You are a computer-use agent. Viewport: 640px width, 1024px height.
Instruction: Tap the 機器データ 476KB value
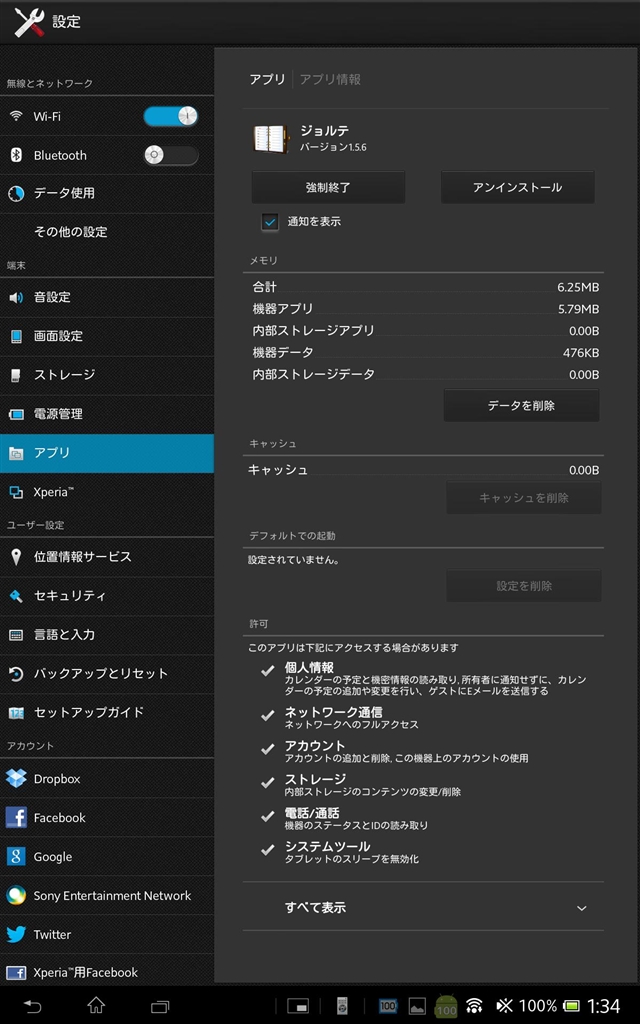581,353
